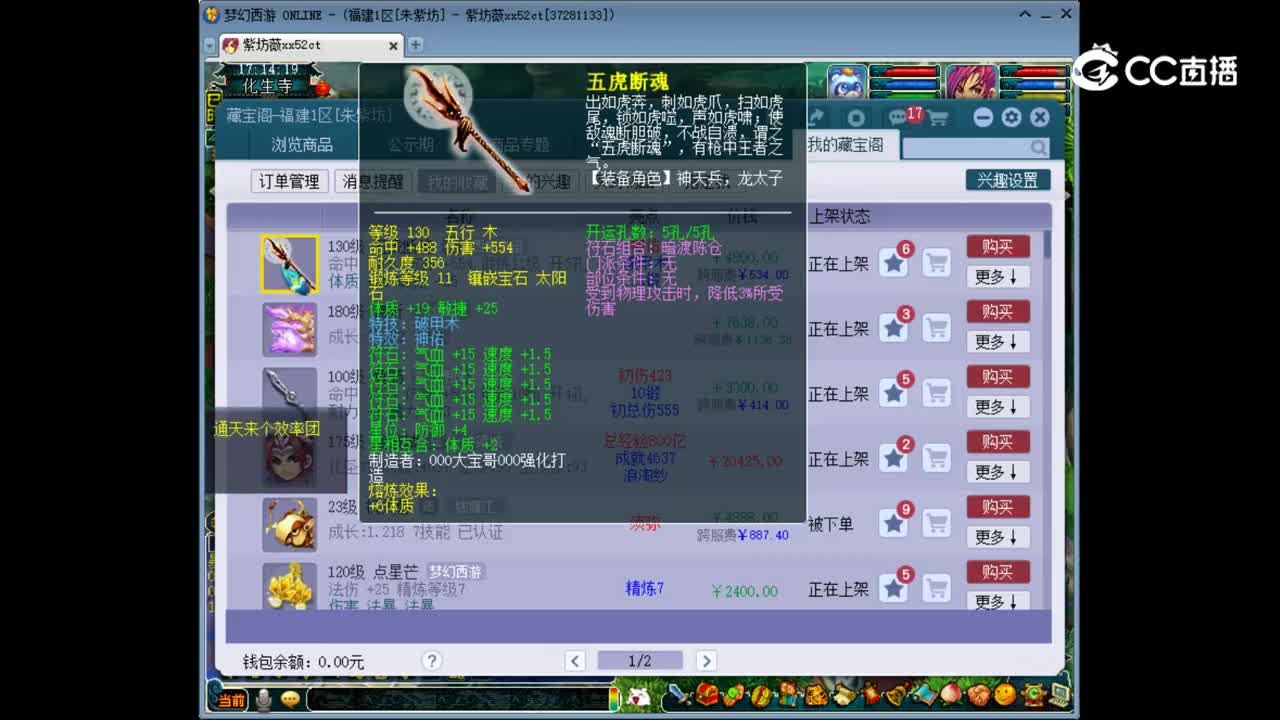Click the pet portrait at top

pos(846,81)
